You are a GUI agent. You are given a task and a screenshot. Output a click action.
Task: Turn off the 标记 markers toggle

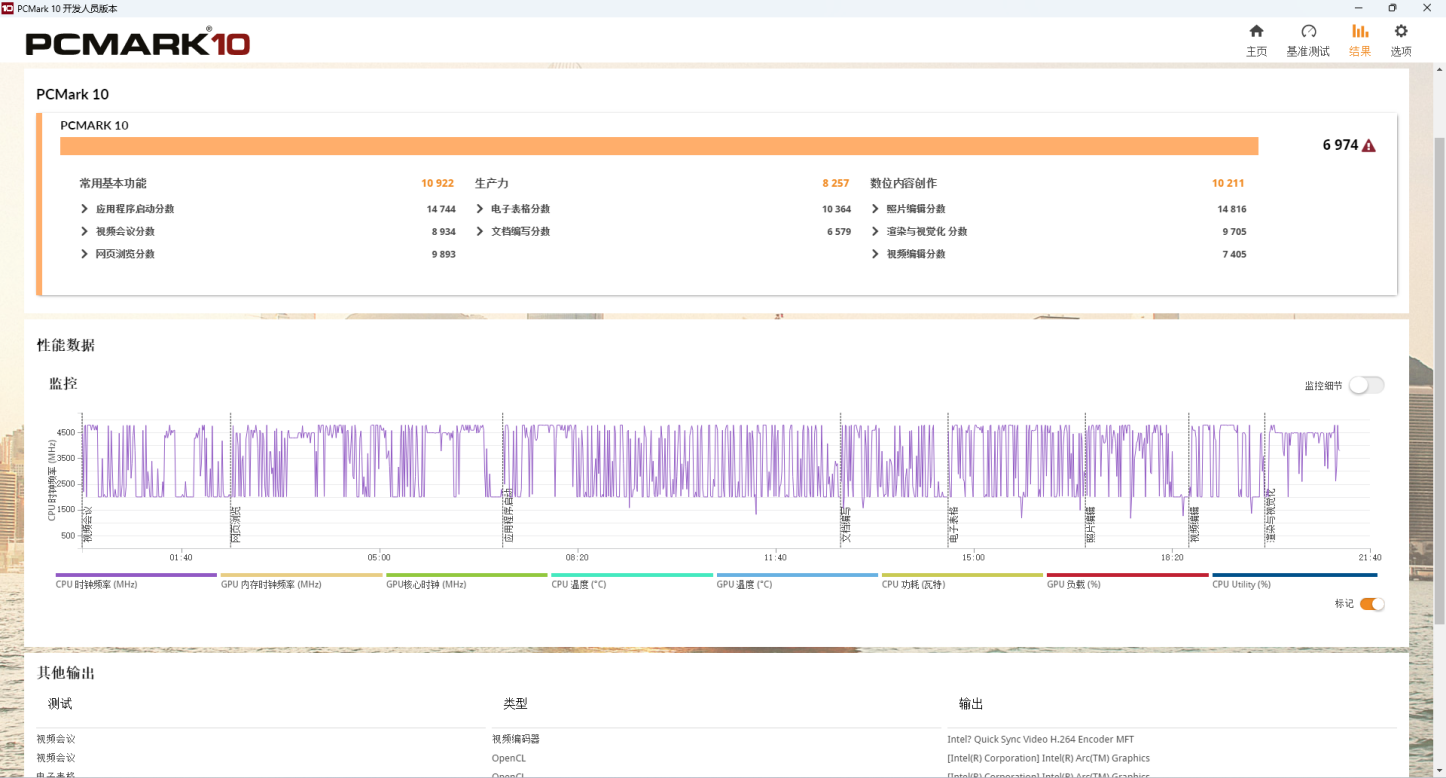tap(1372, 604)
